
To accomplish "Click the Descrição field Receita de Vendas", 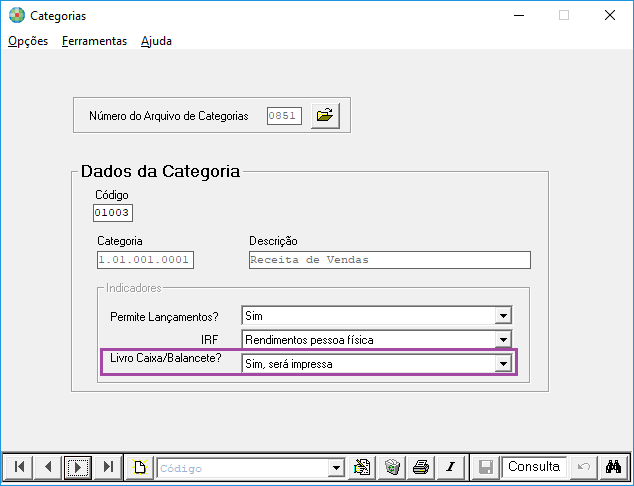I will click(x=390, y=260).
